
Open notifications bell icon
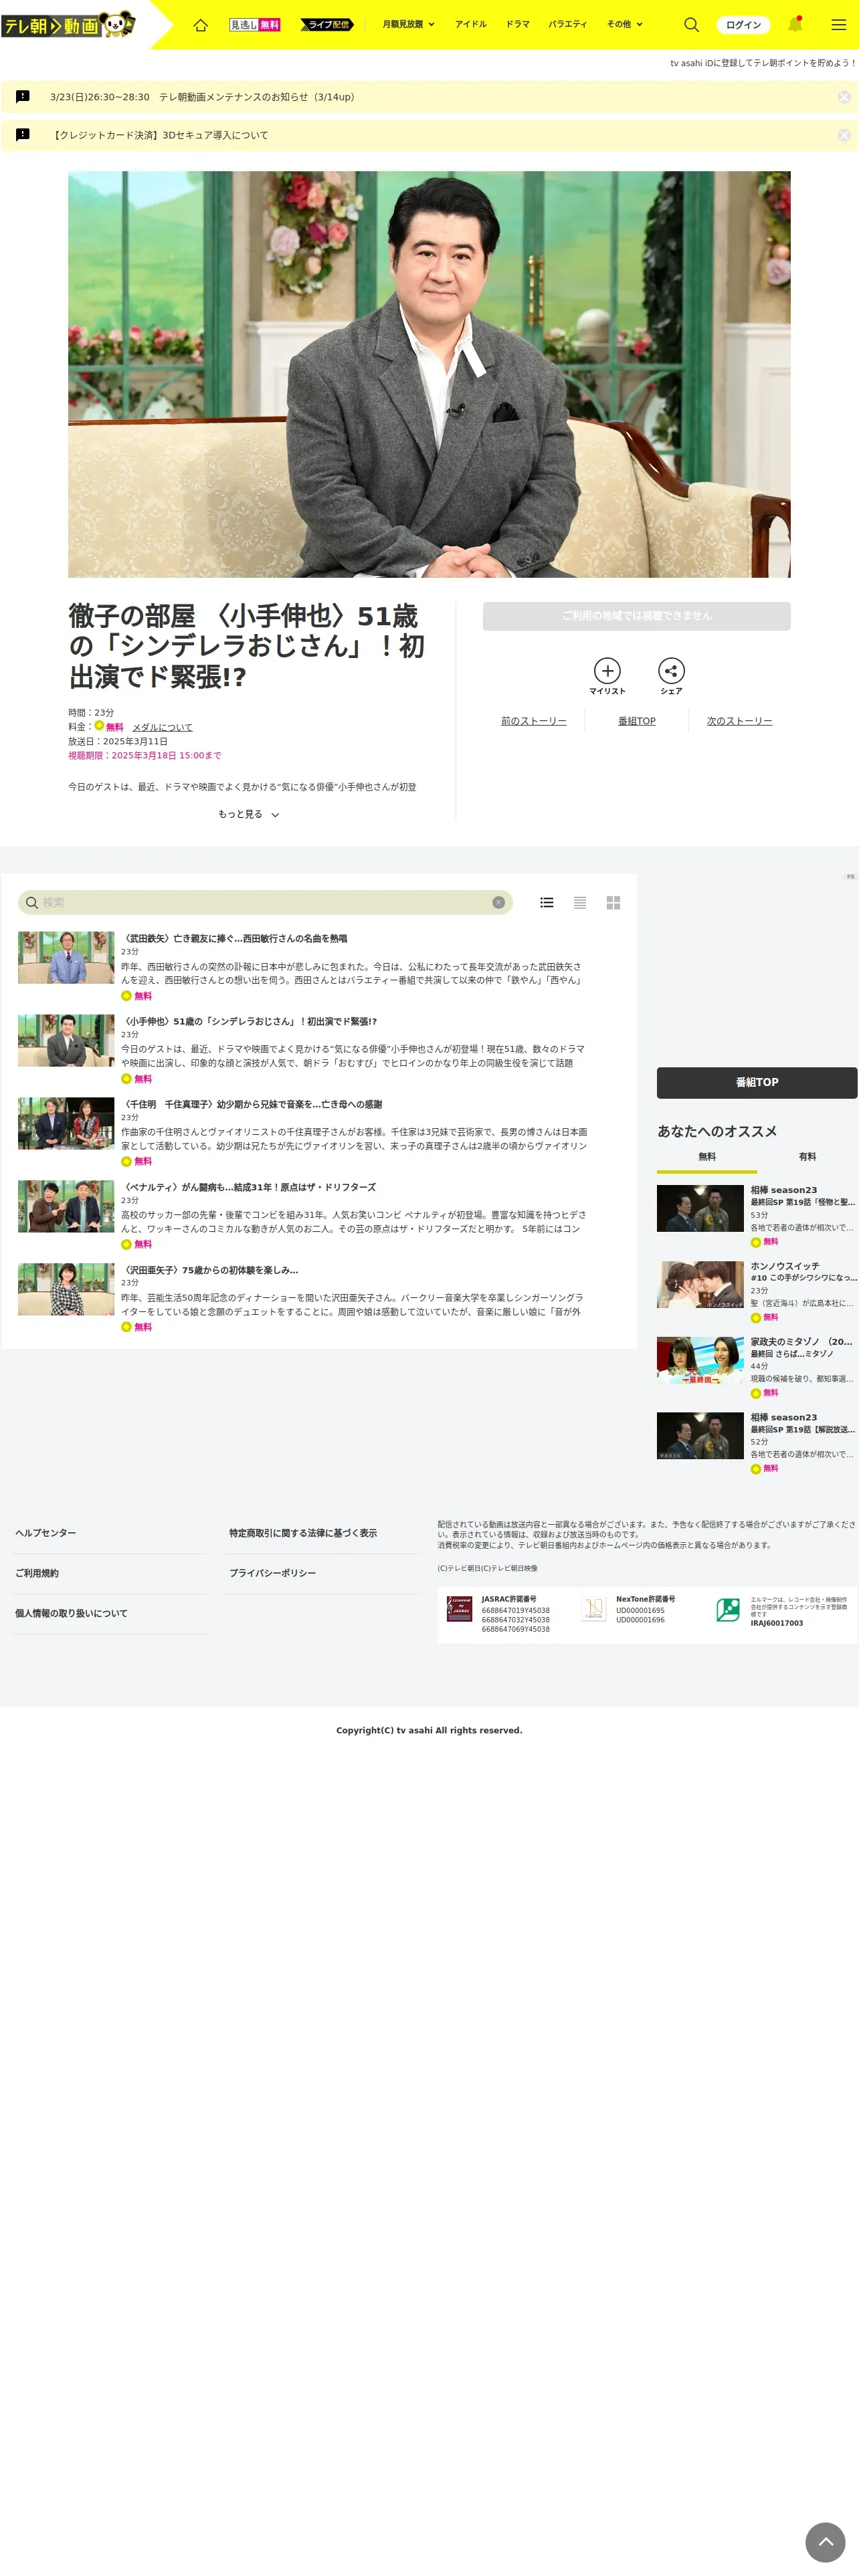click(x=795, y=24)
